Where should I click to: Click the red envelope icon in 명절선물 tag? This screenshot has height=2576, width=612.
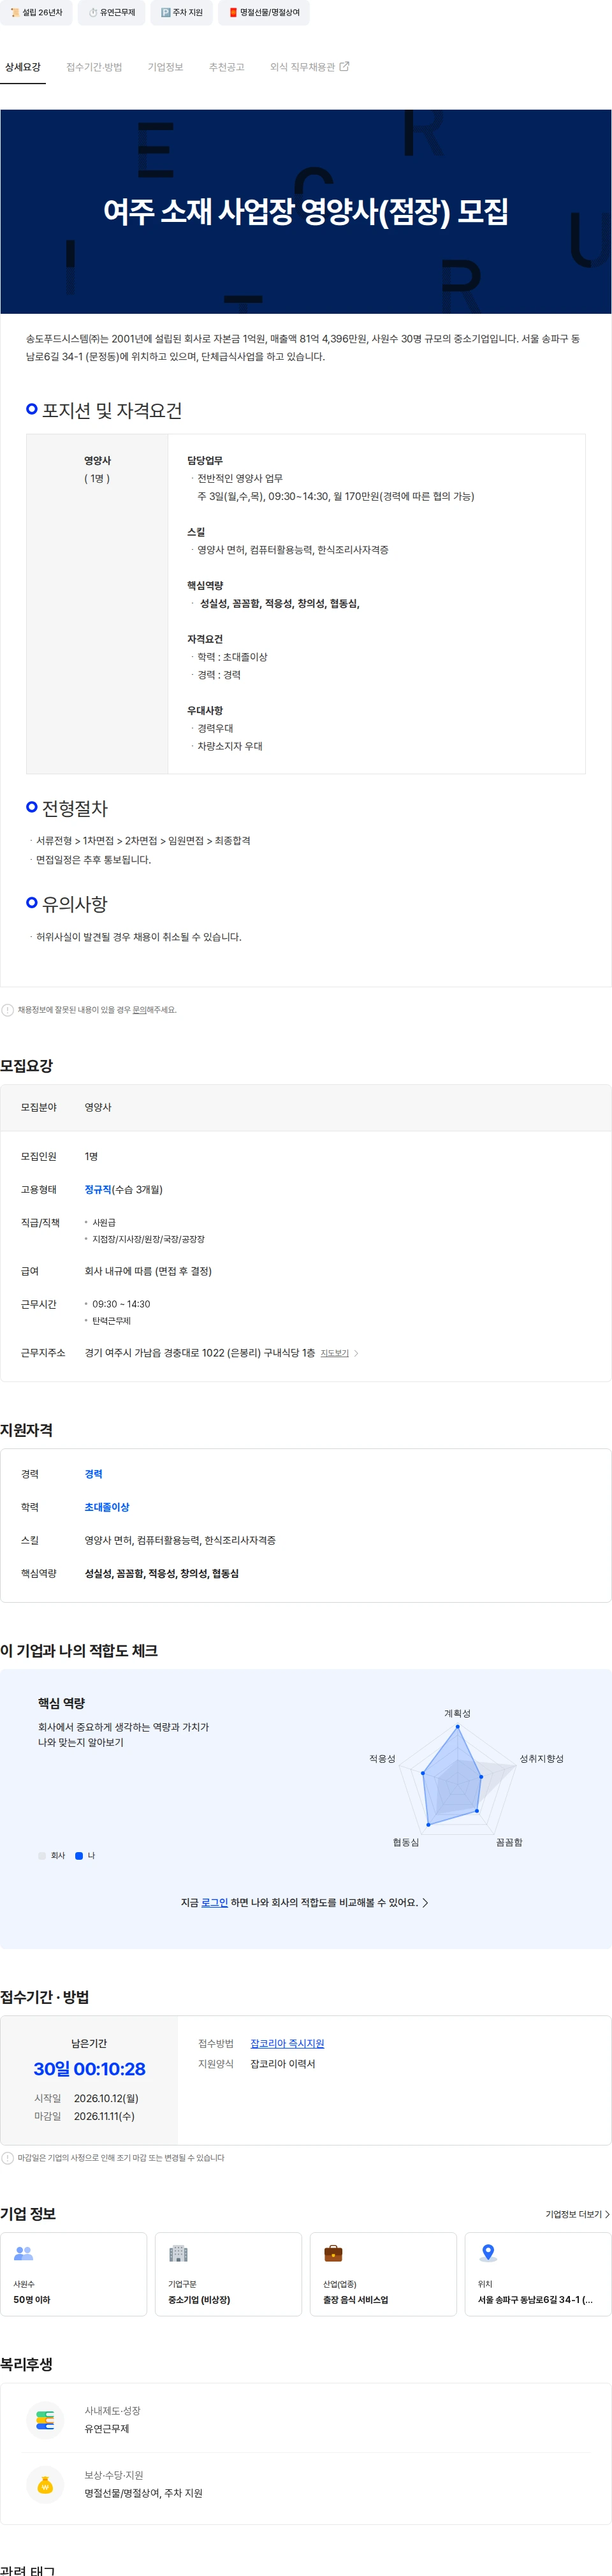pos(233,12)
